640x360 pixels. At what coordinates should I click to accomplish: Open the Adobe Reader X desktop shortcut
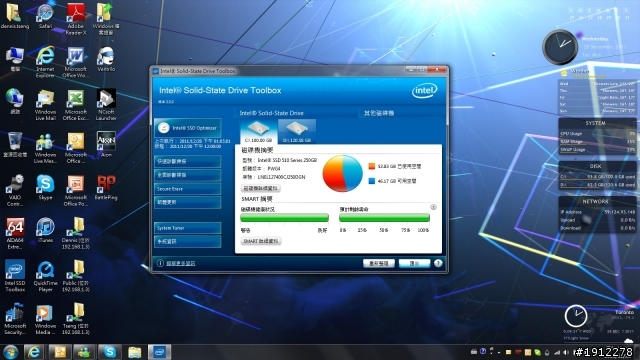click(76, 20)
